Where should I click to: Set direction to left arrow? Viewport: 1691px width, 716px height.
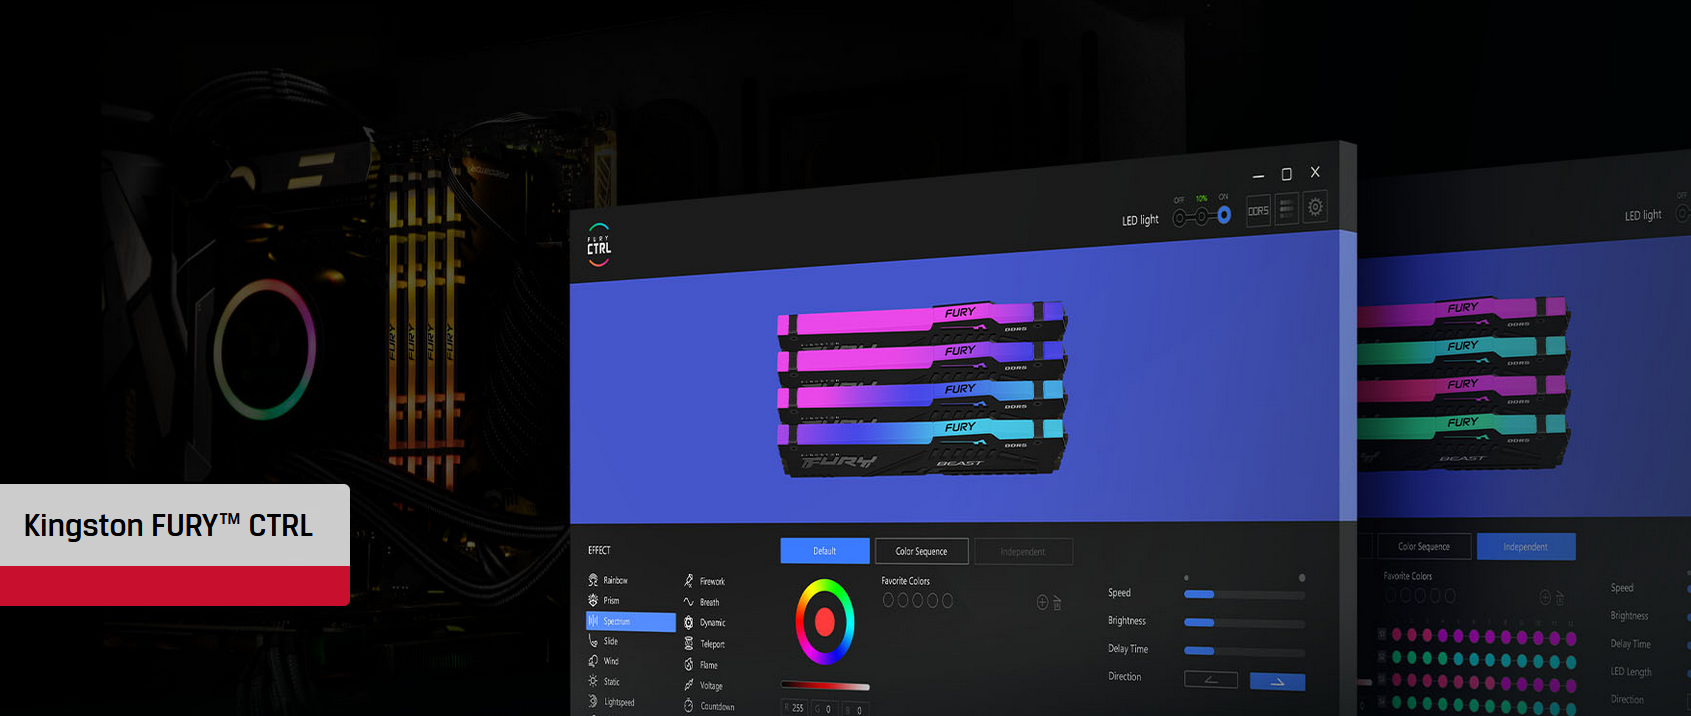click(1211, 680)
